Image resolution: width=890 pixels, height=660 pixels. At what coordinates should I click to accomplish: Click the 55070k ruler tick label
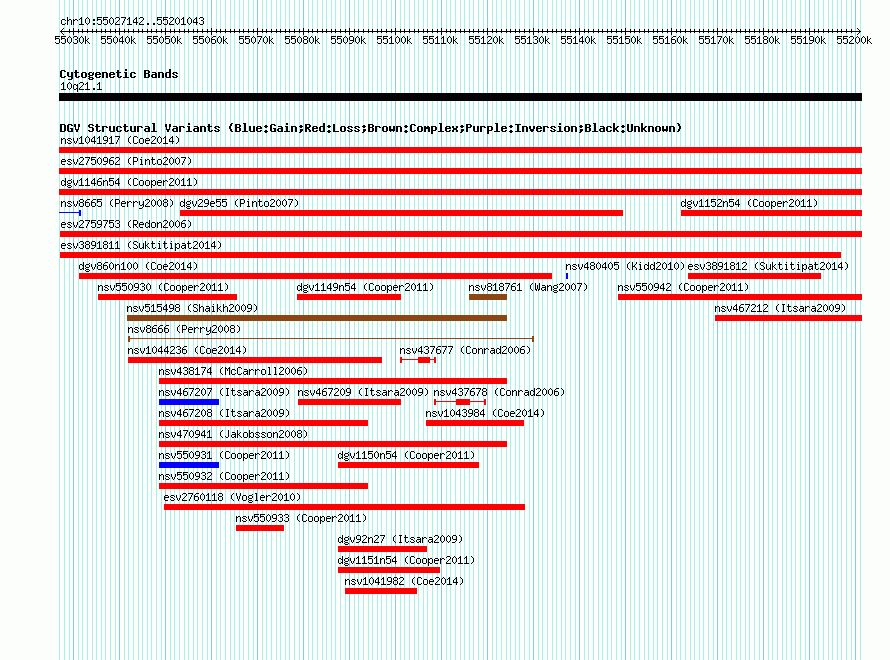[256, 40]
